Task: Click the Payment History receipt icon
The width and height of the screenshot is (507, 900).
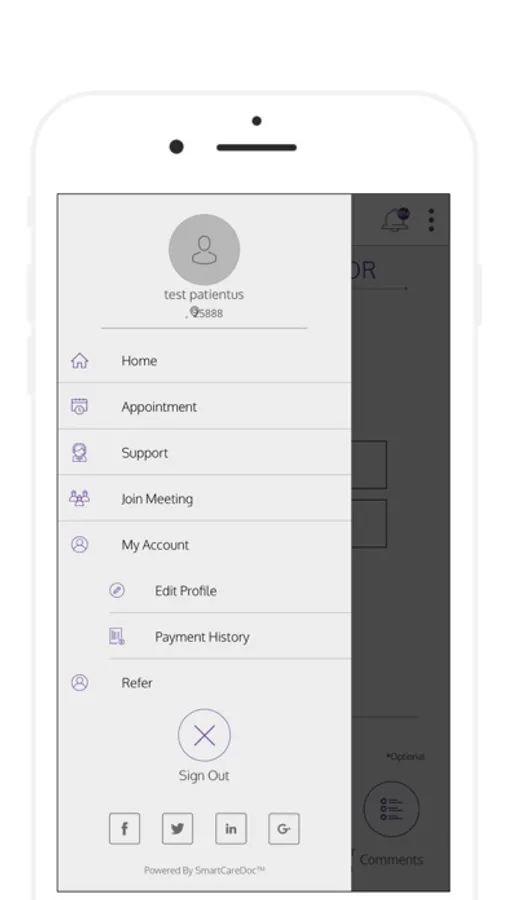Action: click(x=117, y=636)
